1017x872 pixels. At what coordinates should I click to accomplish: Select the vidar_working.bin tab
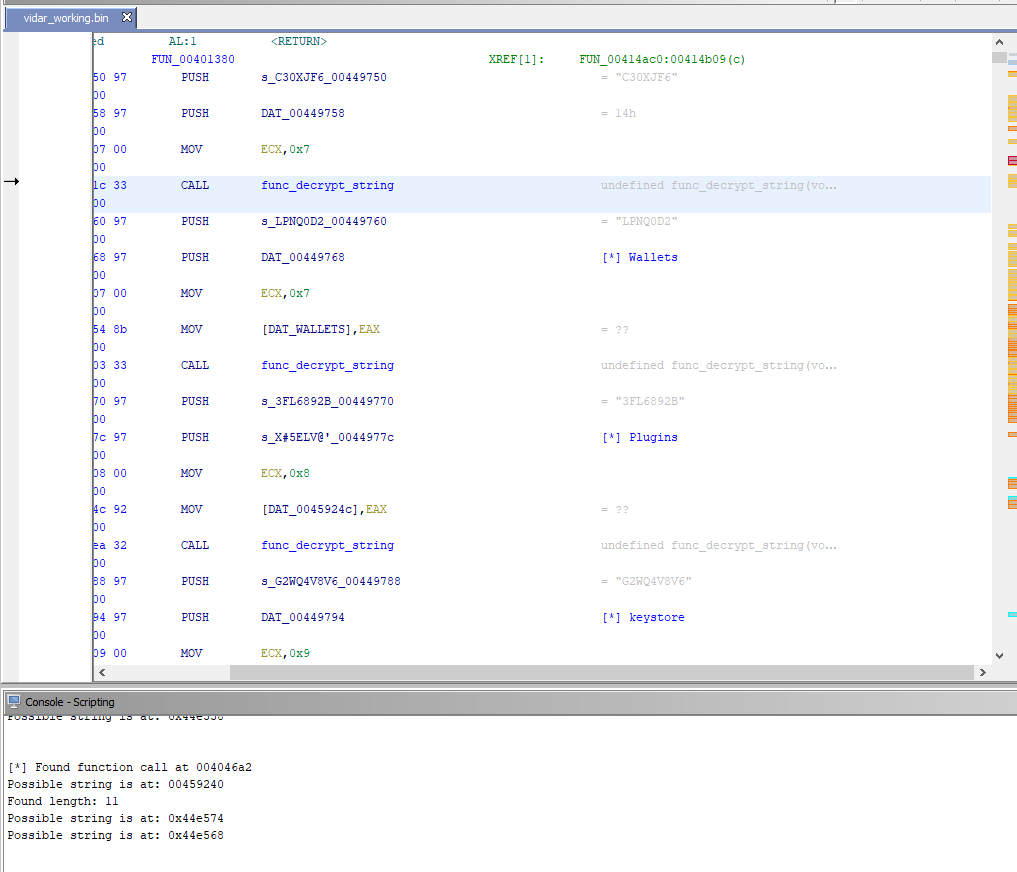tap(64, 17)
